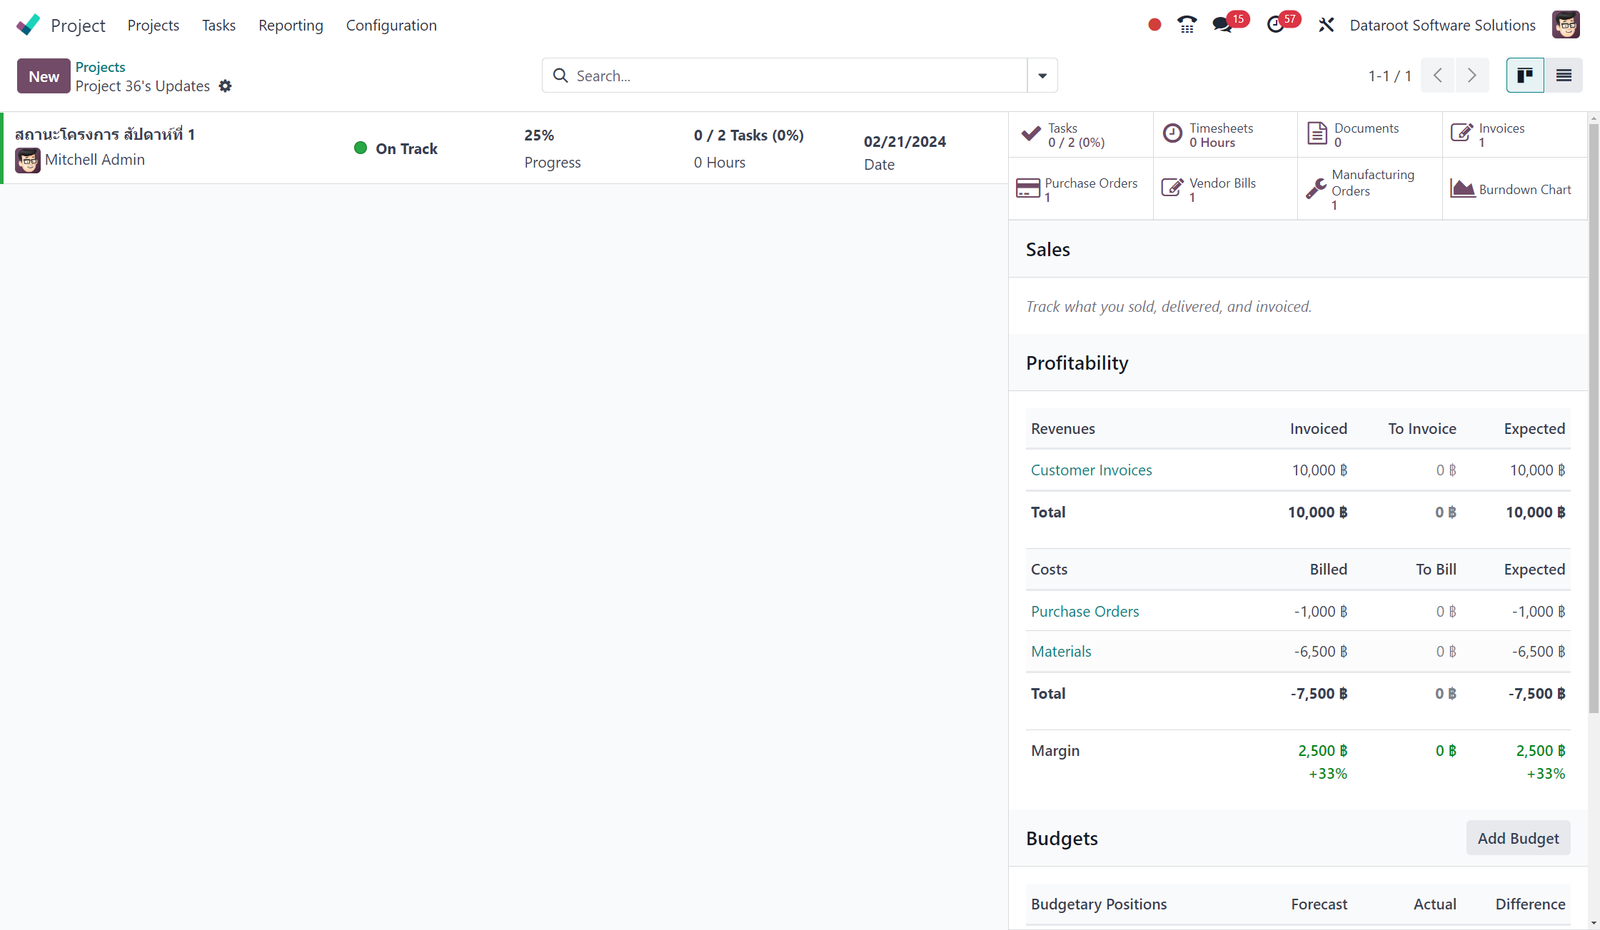Open the settings gear beside Project 36's Updates

coord(225,86)
